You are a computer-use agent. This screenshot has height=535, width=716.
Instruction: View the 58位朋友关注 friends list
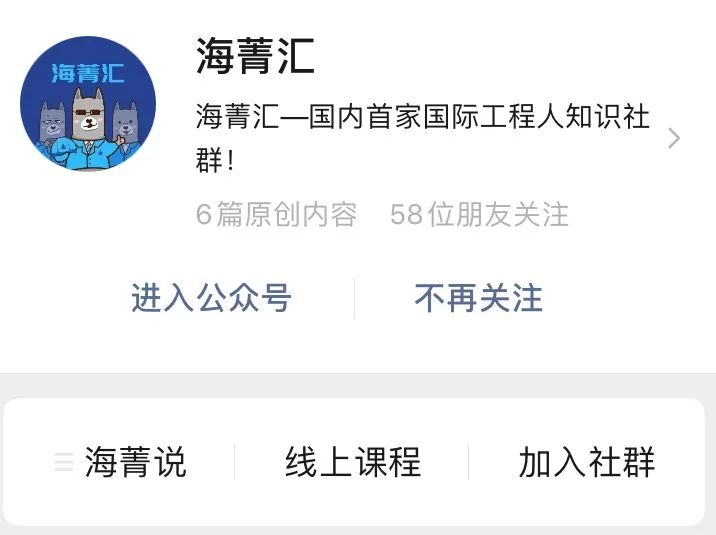pos(479,214)
